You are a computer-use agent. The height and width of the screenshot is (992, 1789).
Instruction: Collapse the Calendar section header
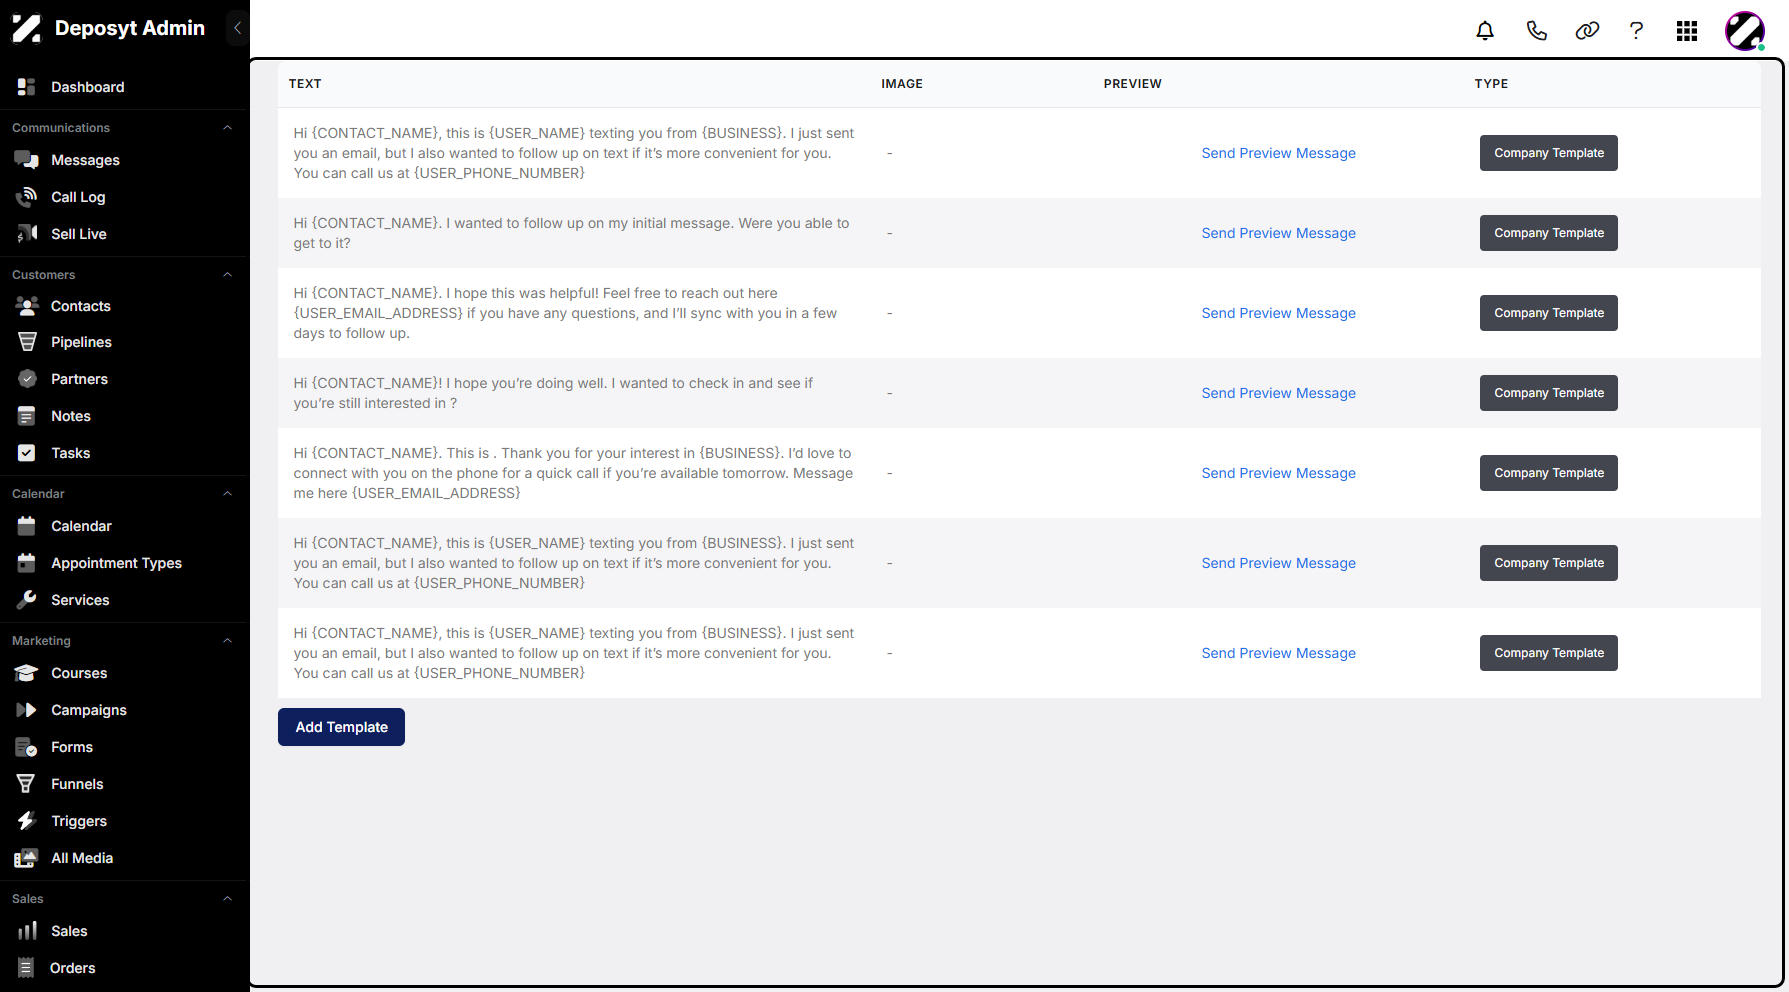tap(227, 494)
